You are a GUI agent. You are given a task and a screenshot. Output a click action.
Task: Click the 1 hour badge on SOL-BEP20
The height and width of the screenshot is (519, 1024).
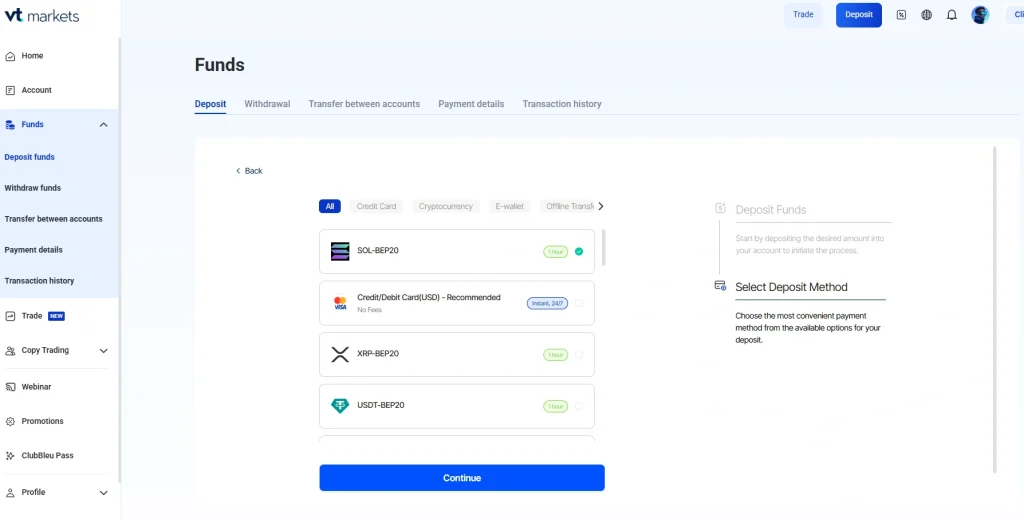(556, 251)
